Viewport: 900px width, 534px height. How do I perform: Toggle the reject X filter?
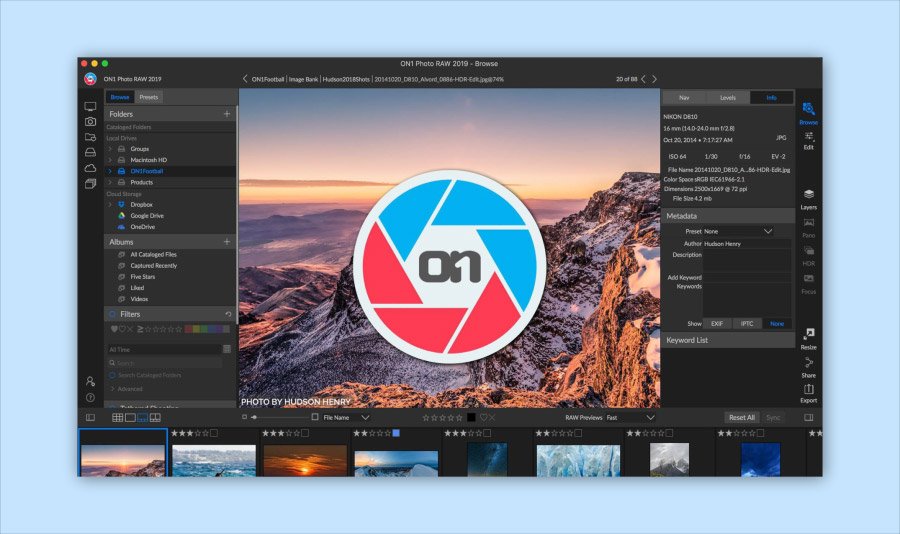(x=130, y=329)
